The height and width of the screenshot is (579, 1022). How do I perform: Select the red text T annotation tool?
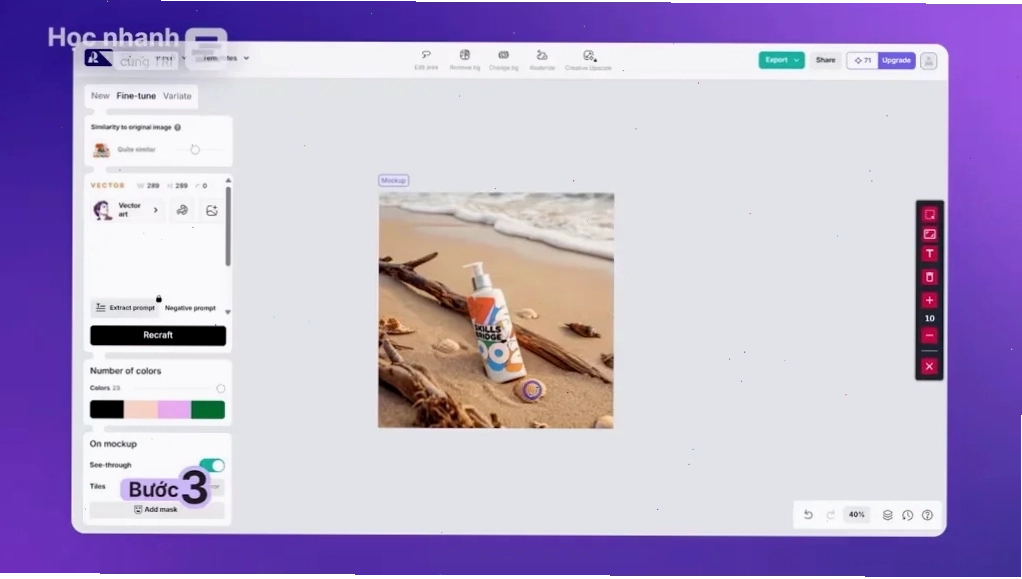pos(929,254)
